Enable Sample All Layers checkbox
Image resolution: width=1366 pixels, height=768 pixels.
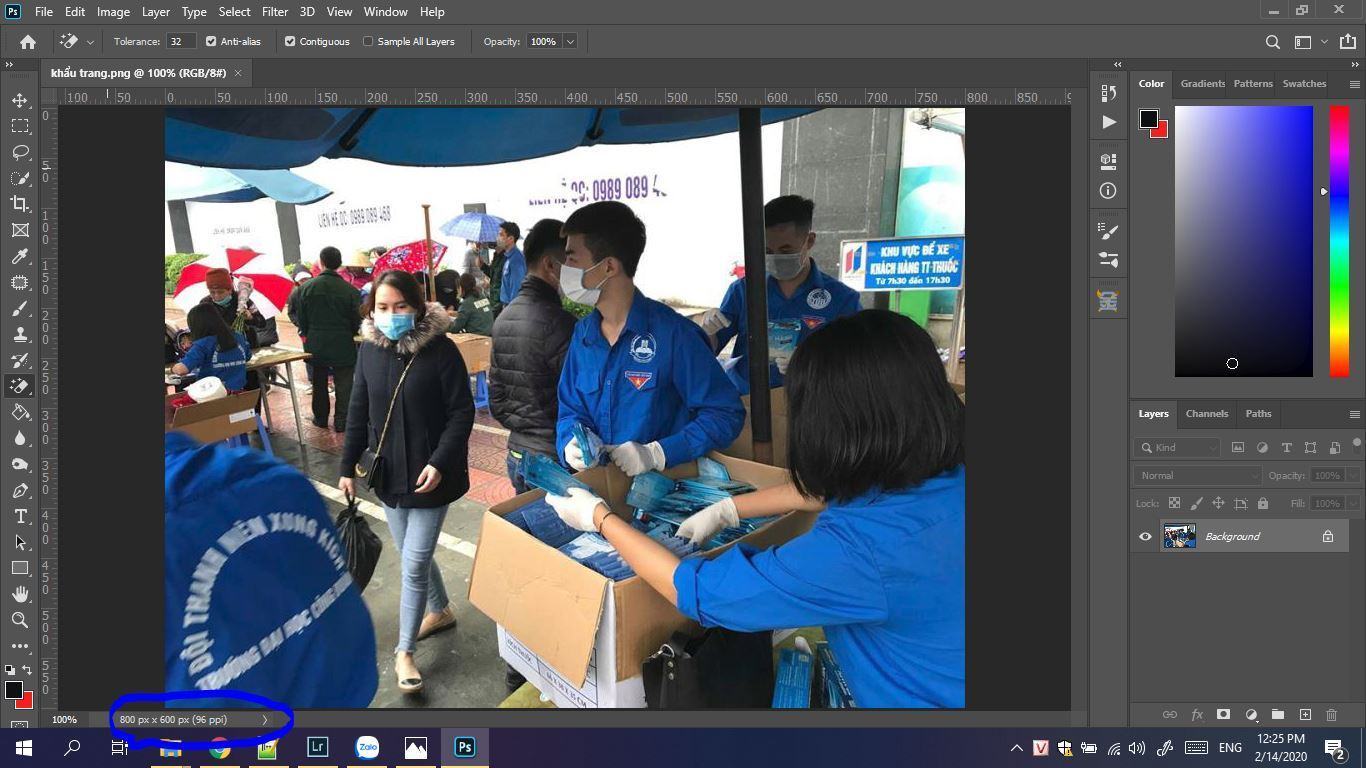coord(368,42)
